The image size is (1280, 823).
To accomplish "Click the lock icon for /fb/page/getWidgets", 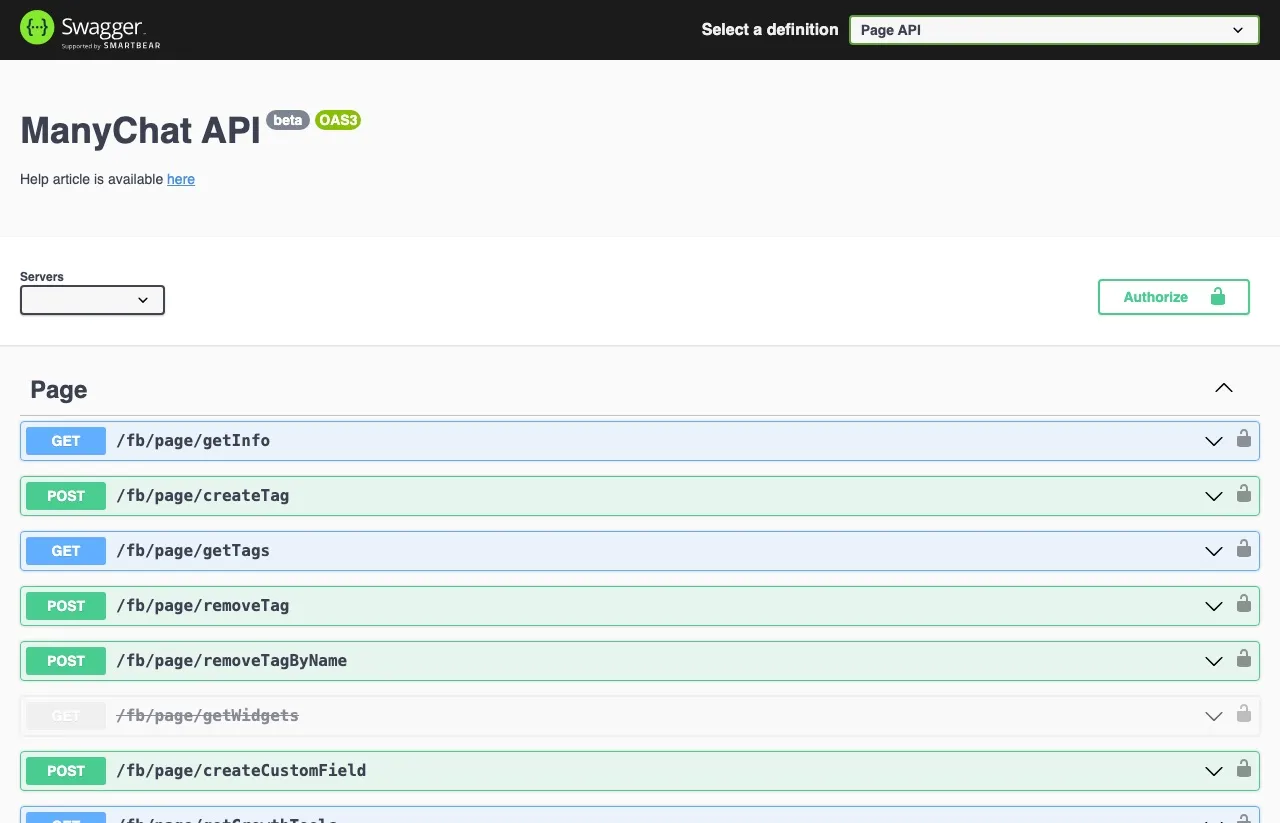I will [x=1244, y=714].
